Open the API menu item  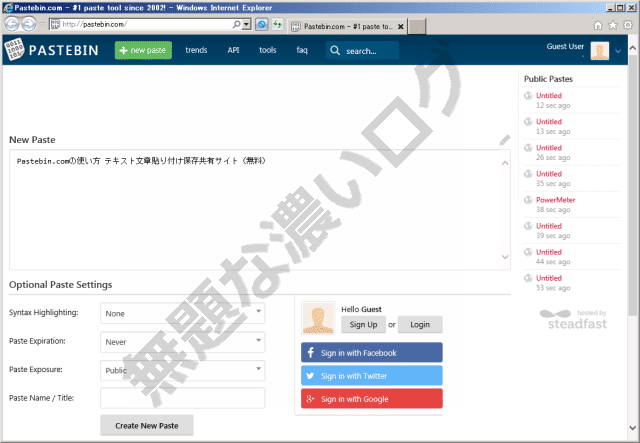233,50
